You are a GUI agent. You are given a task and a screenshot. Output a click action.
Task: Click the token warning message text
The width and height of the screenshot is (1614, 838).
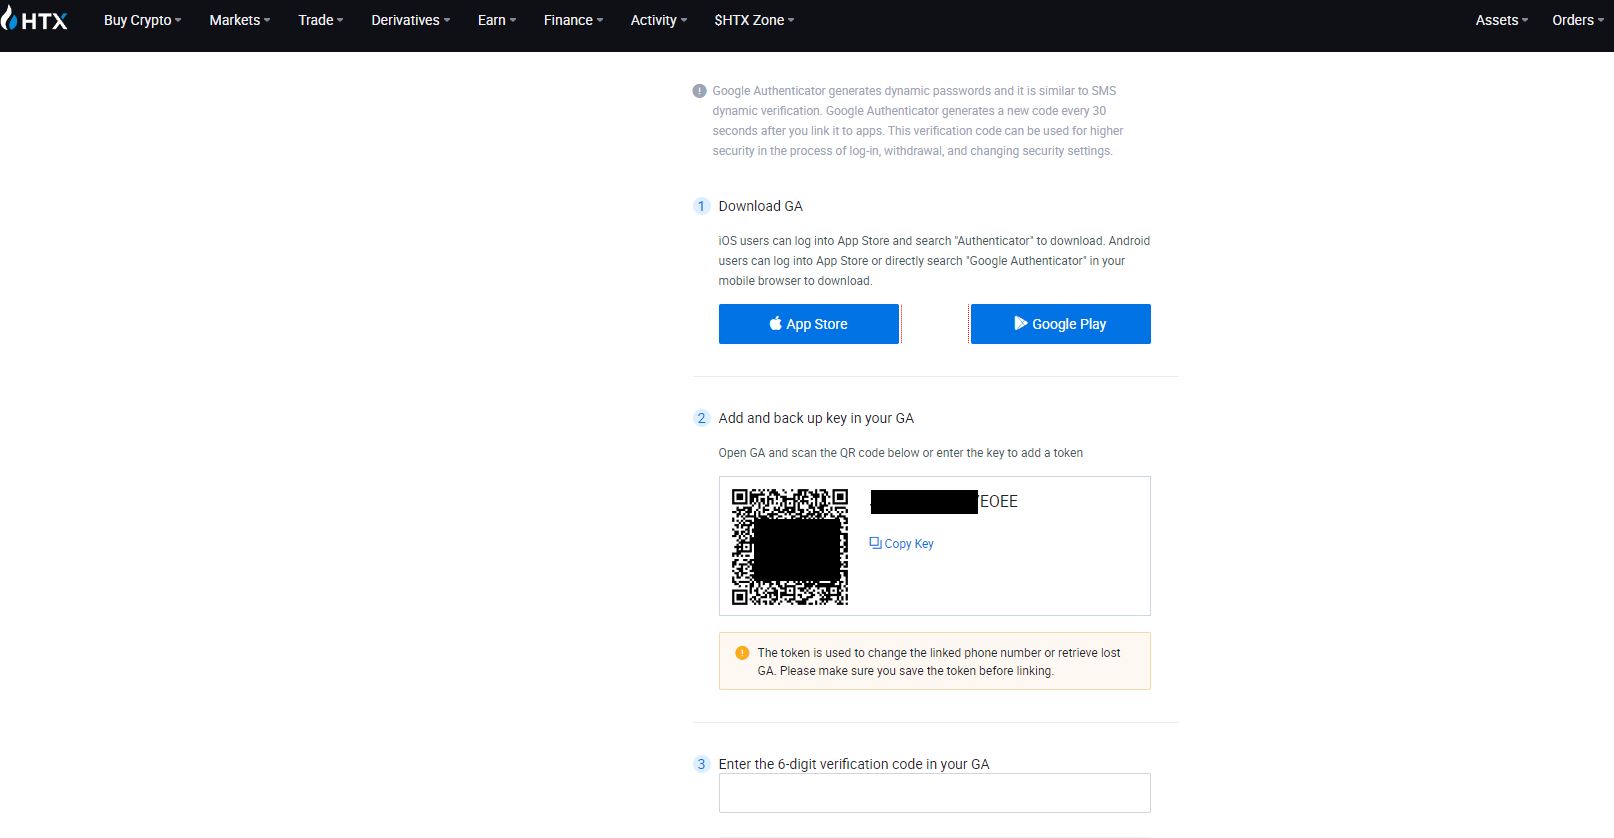[939, 662]
